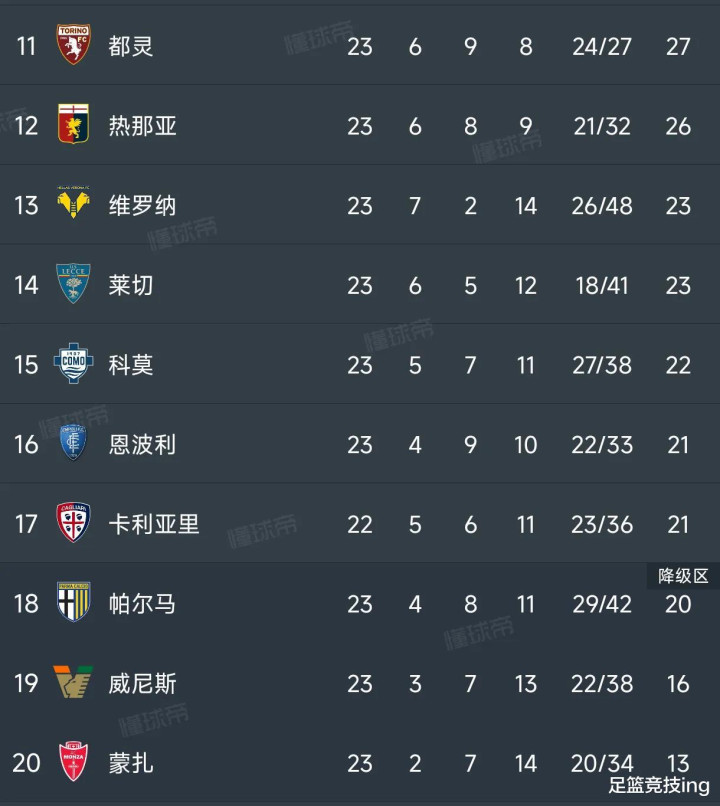Click the Torino club crest
Viewport: 720px width, 806px height.
(73, 44)
